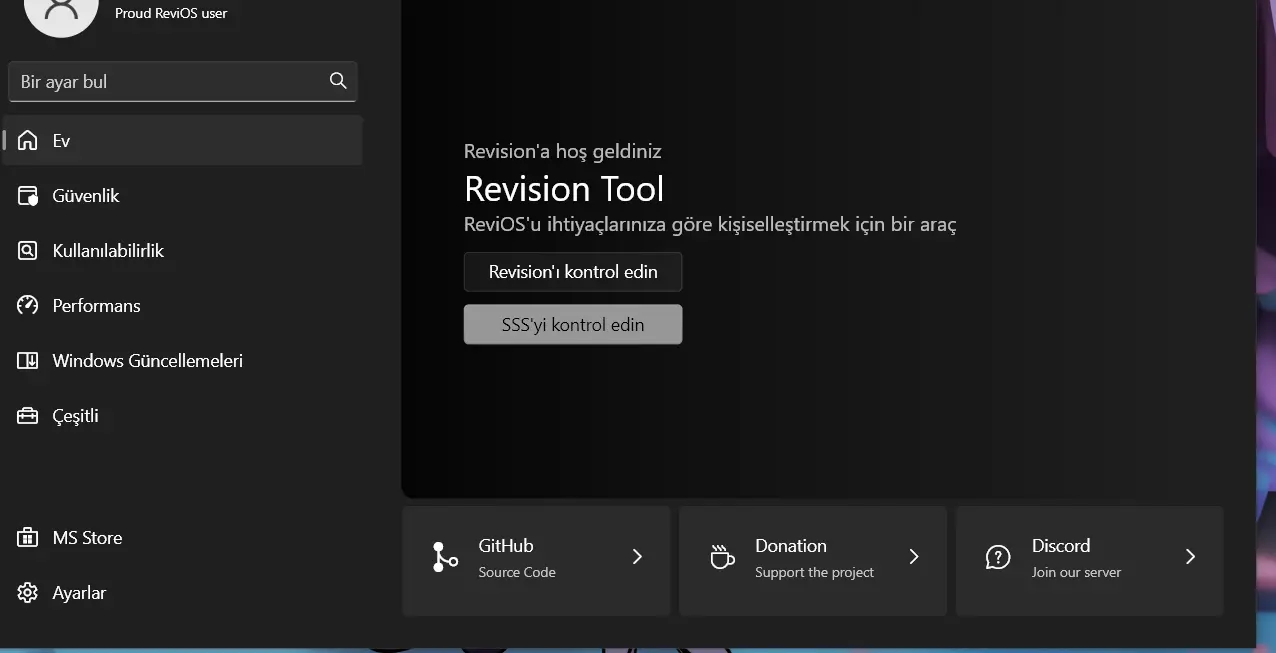1276x653 pixels.
Task: Open the Kullanılabilirlik section
Action: (x=183, y=251)
